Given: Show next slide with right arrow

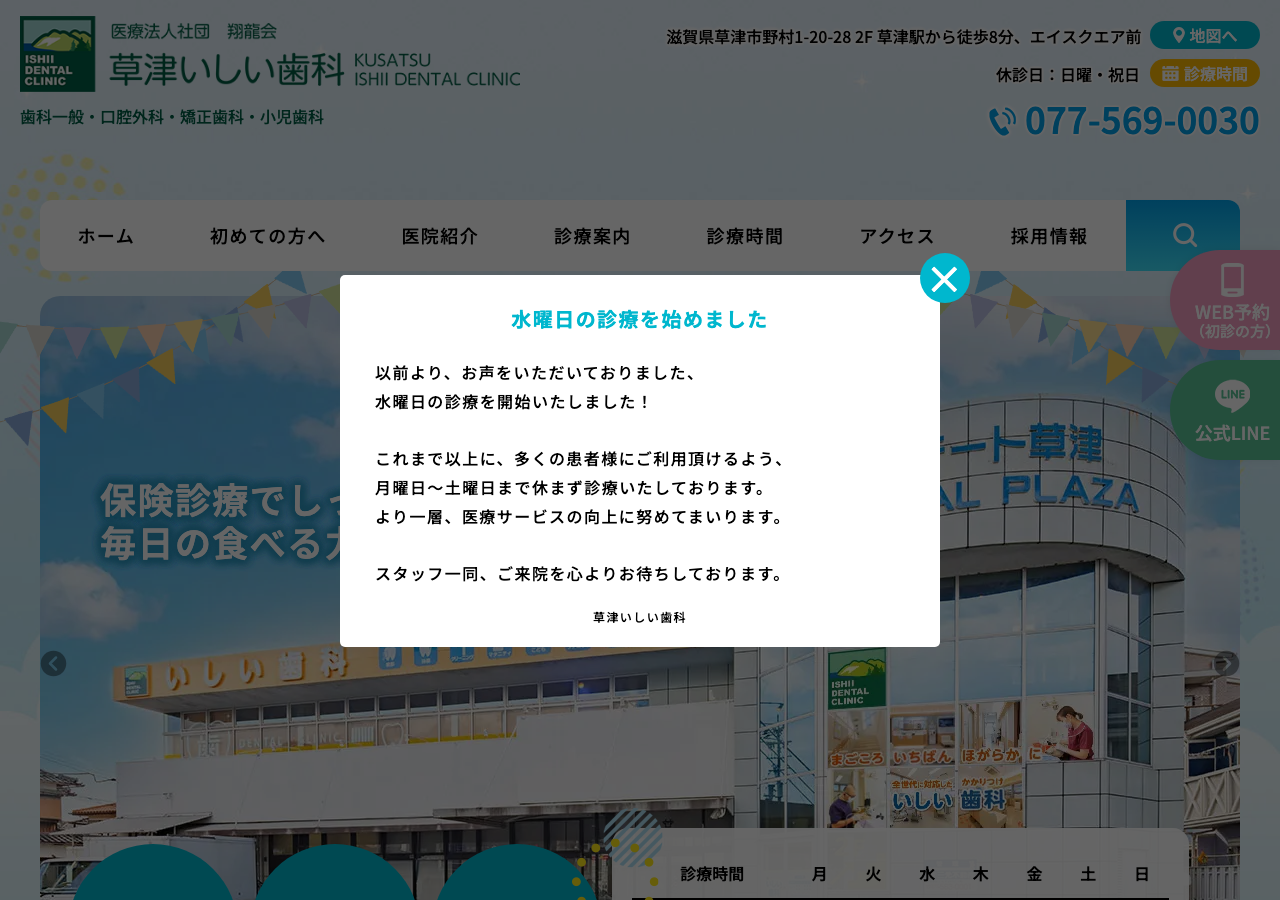Looking at the screenshot, I should point(1226,663).
